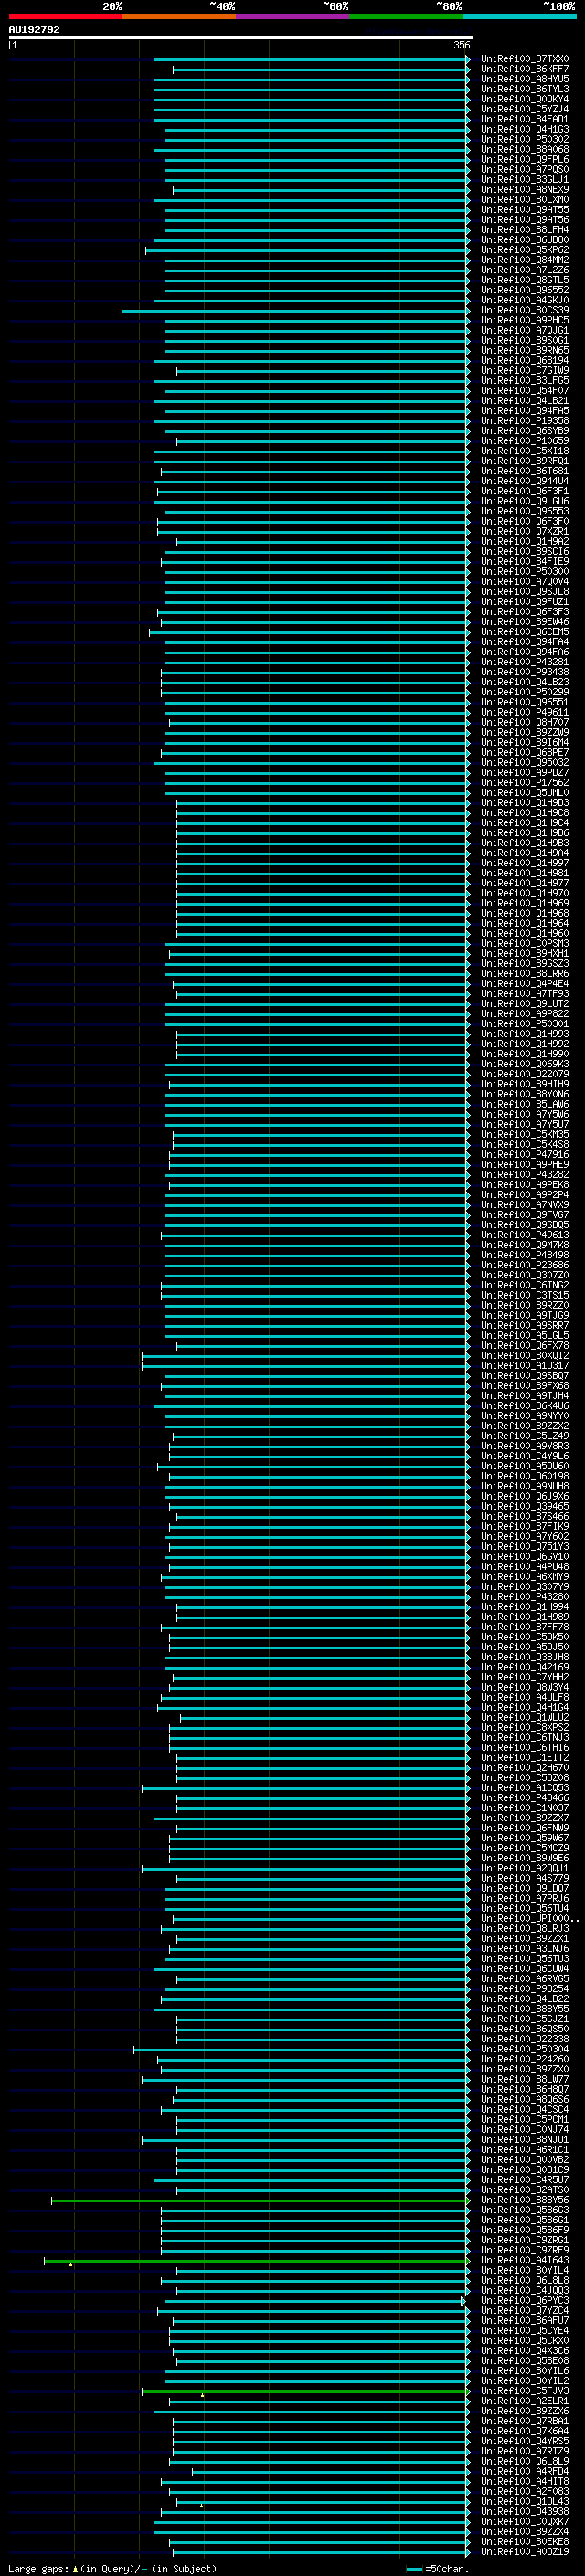
Task: Select label UniRef100_B8BY56
Action: (524, 2200)
